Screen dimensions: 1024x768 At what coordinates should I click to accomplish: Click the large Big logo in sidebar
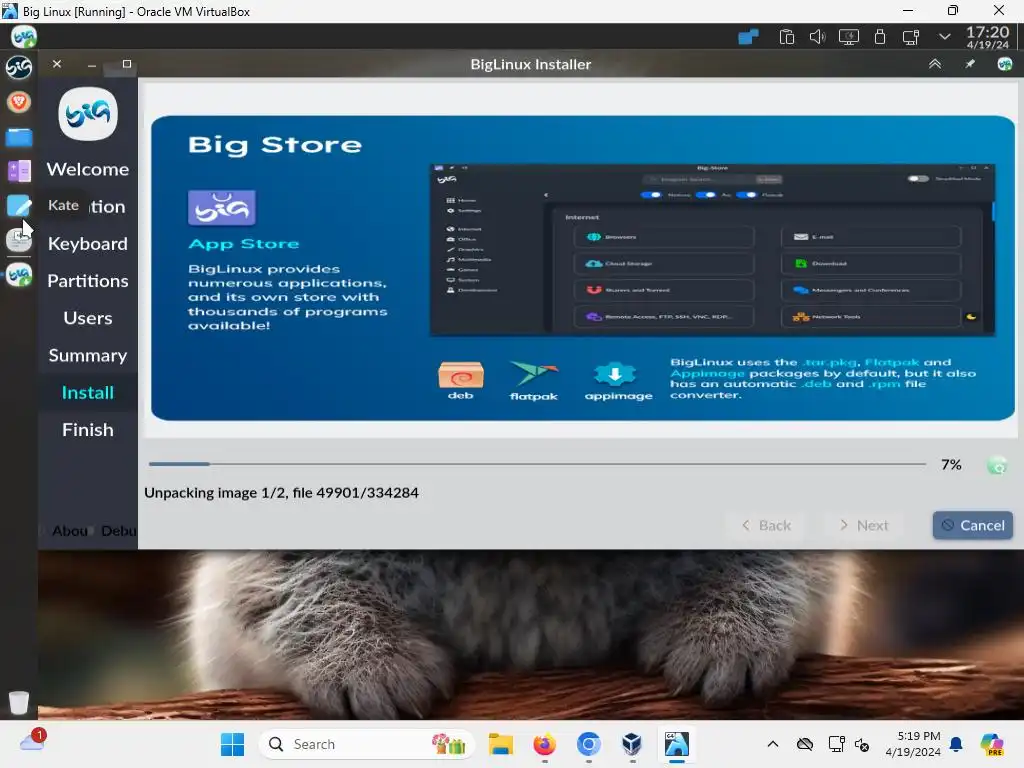click(88, 114)
